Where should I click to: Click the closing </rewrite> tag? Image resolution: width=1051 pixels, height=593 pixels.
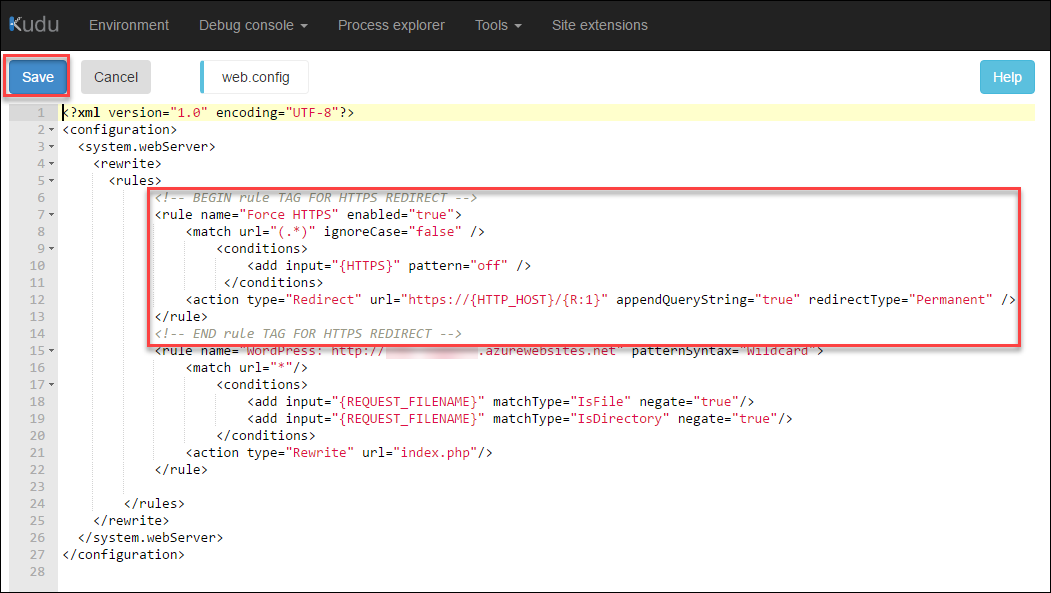tap(131, 521)
